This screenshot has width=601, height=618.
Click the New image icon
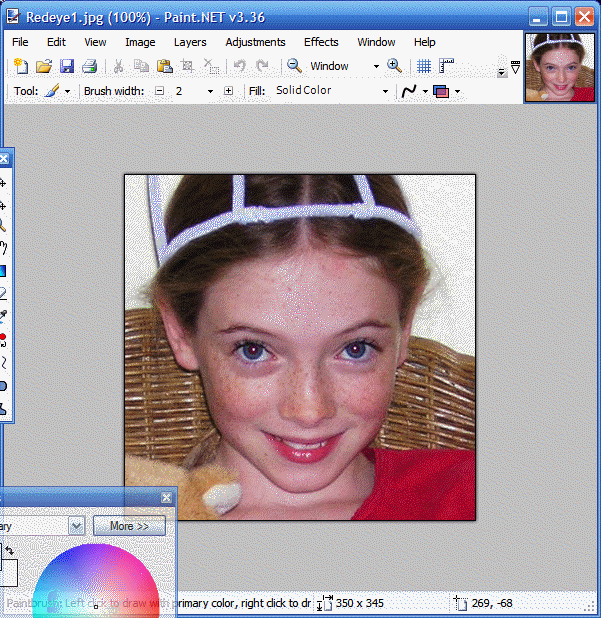pos(21,66)
